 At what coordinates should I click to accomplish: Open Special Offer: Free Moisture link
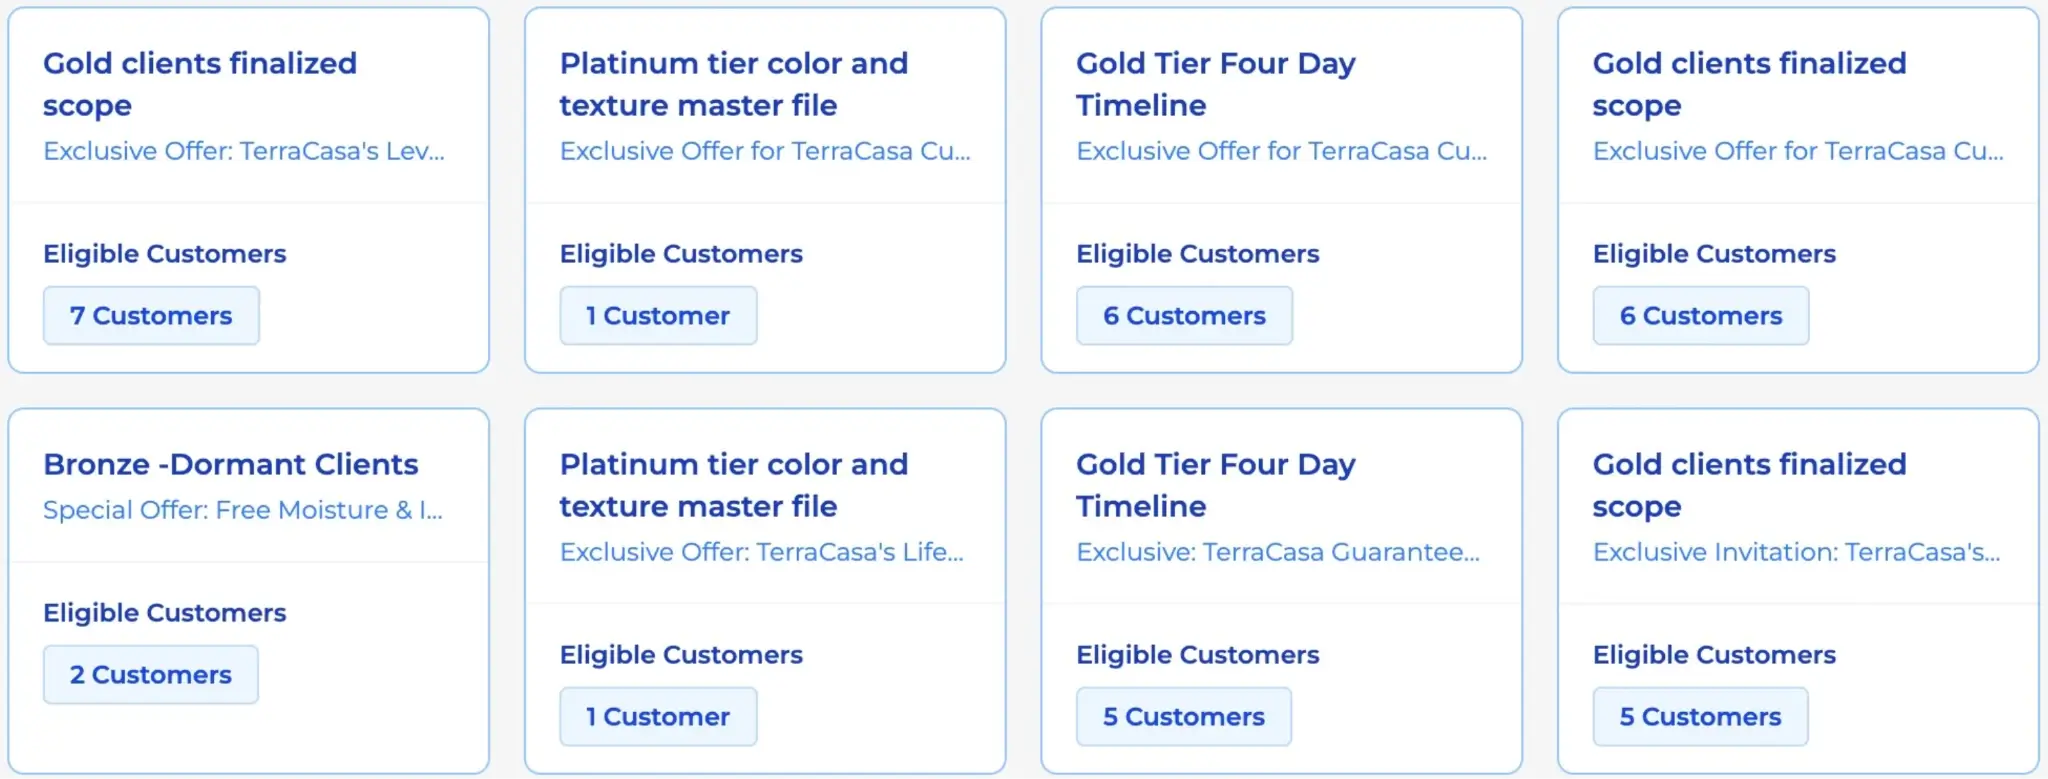242,510
